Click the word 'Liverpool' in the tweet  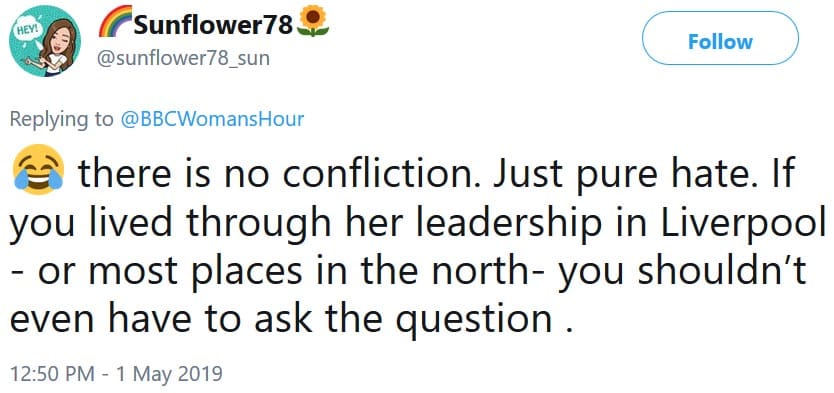tap(745, 222)
